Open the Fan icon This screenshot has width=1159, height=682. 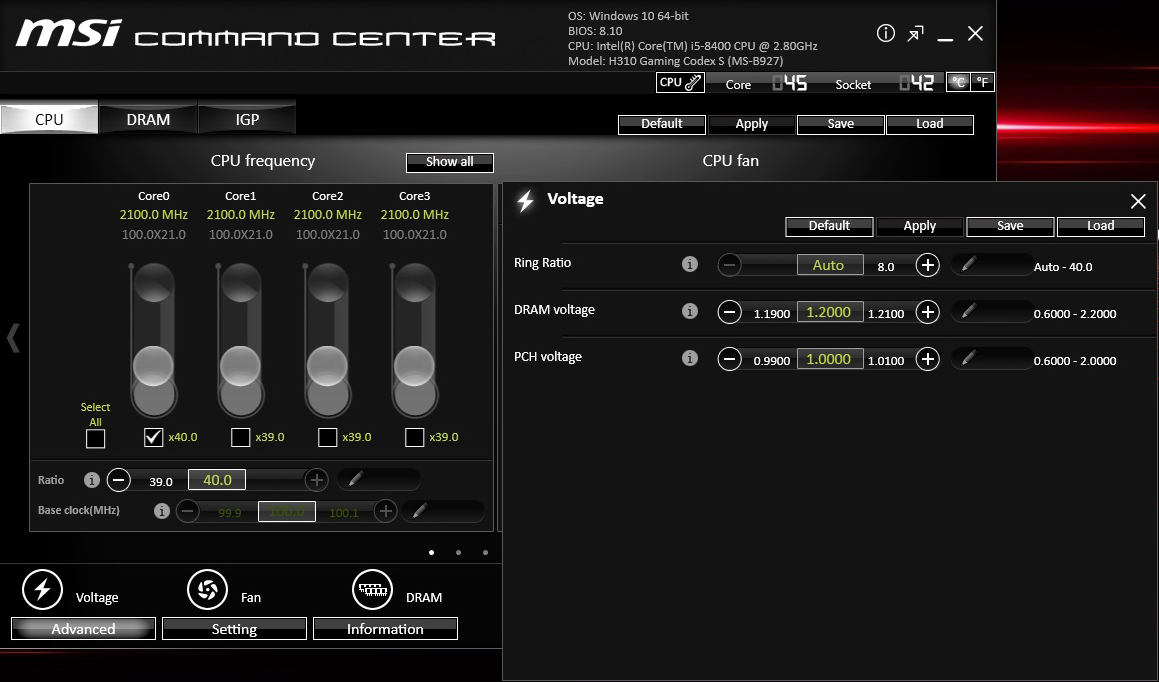click(x=208, y=590)
